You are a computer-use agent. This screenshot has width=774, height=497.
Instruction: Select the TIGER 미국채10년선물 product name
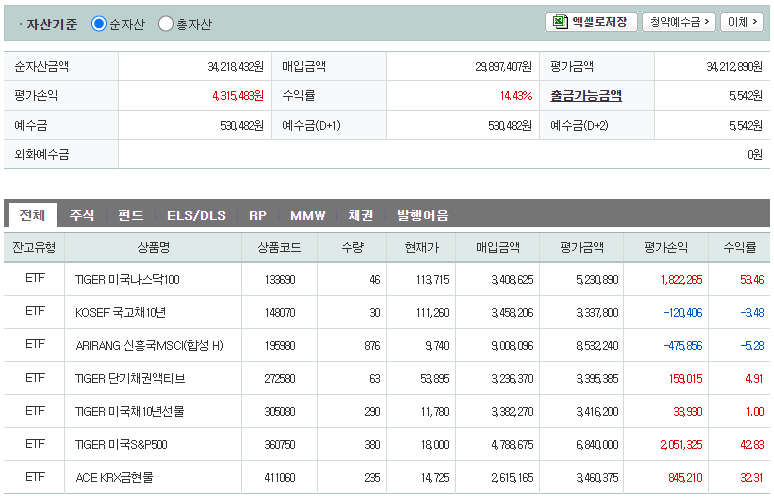point(129,412)
